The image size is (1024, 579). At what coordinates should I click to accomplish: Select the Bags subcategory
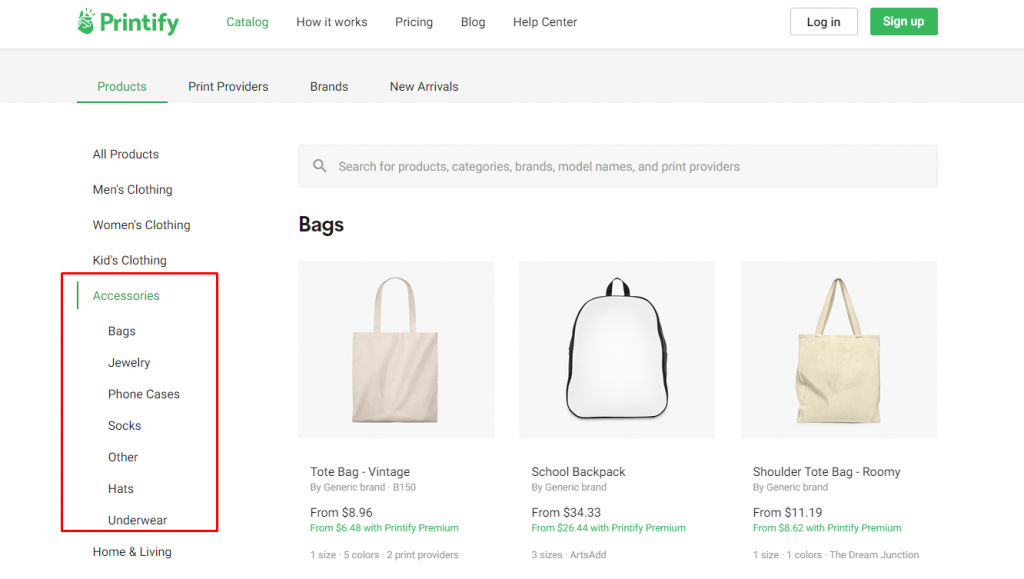click(121, 331)
